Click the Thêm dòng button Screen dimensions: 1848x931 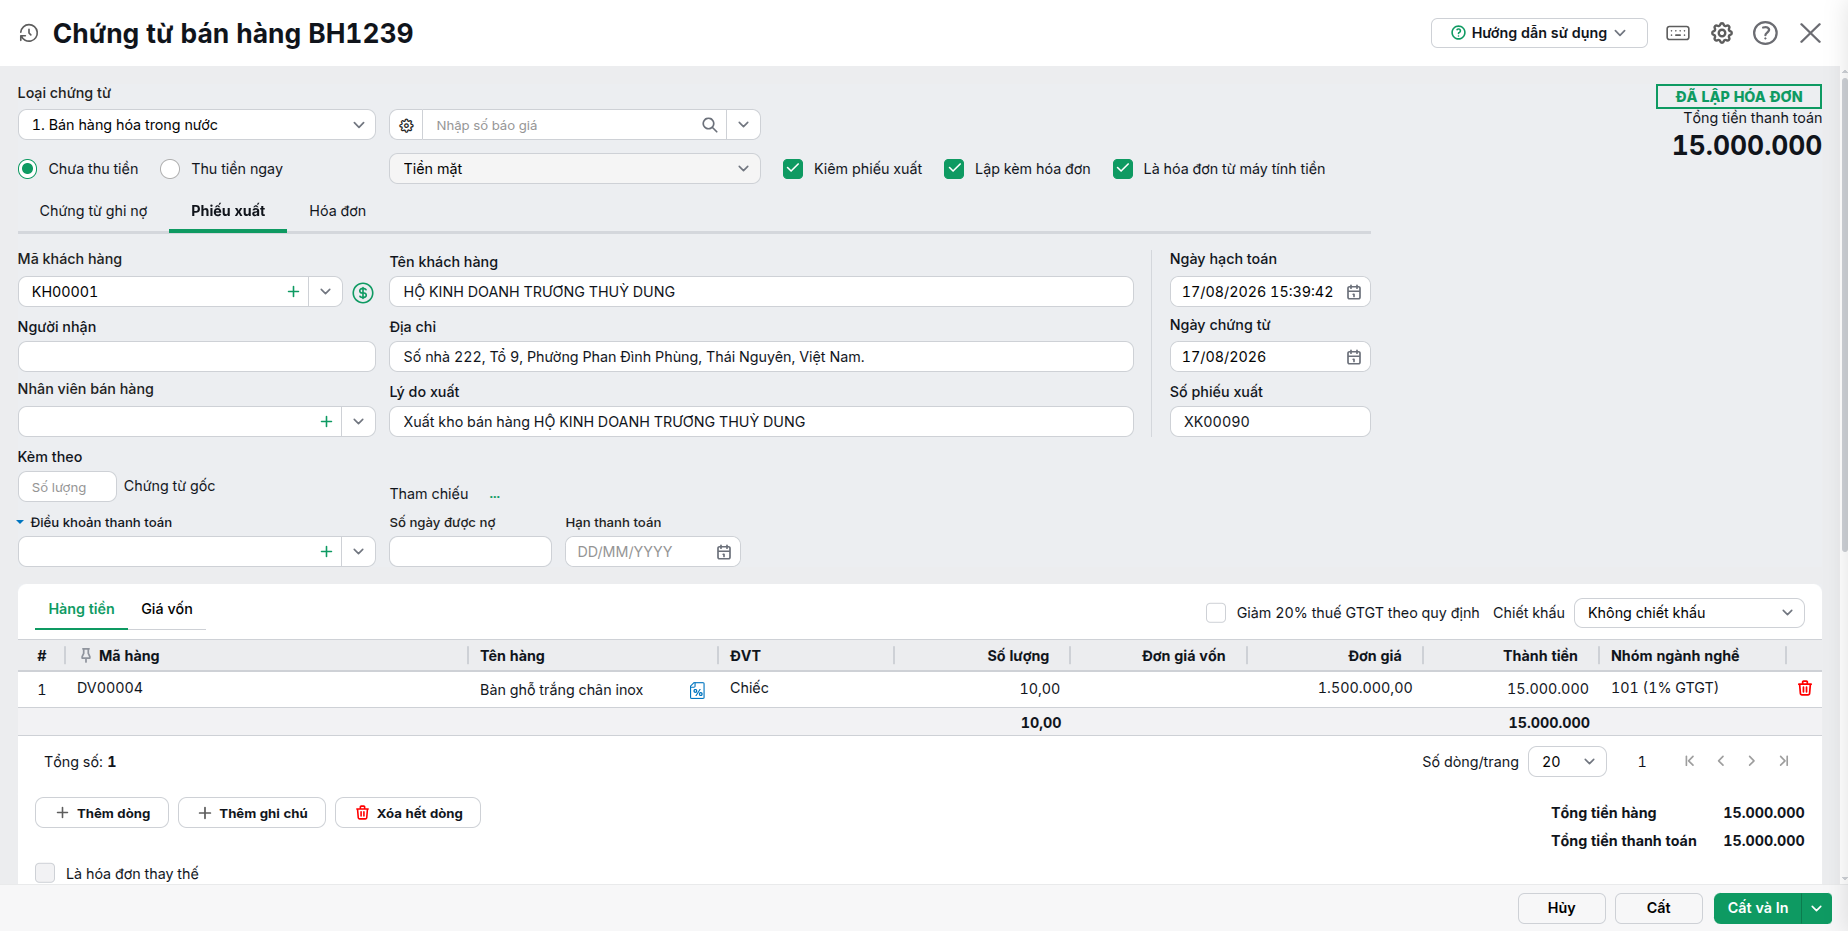[x=102, y=813]
